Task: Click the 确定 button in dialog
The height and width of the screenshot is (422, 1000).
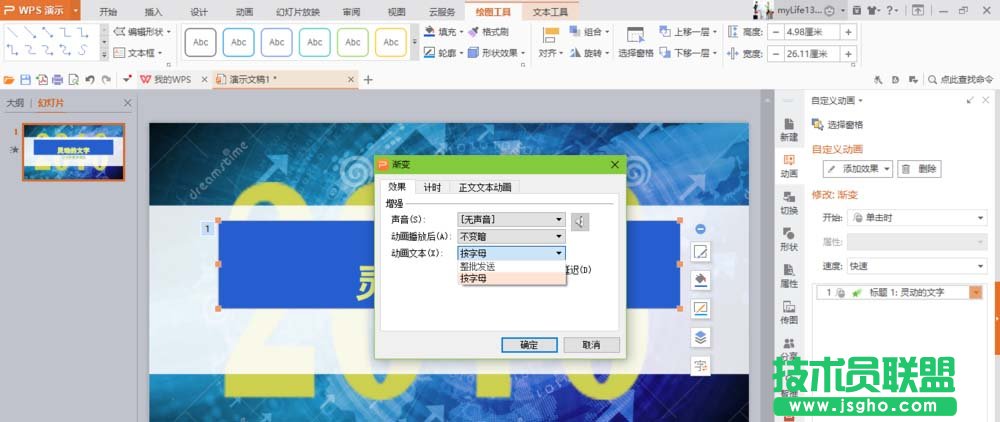Action: [x=529, y=345]
